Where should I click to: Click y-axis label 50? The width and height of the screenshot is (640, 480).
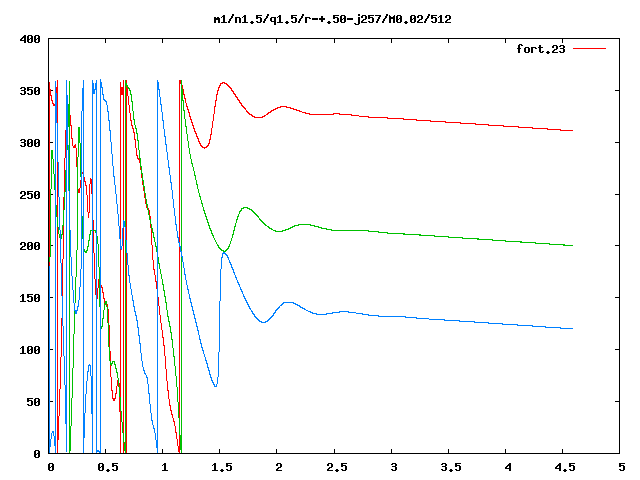click(33, 402)
